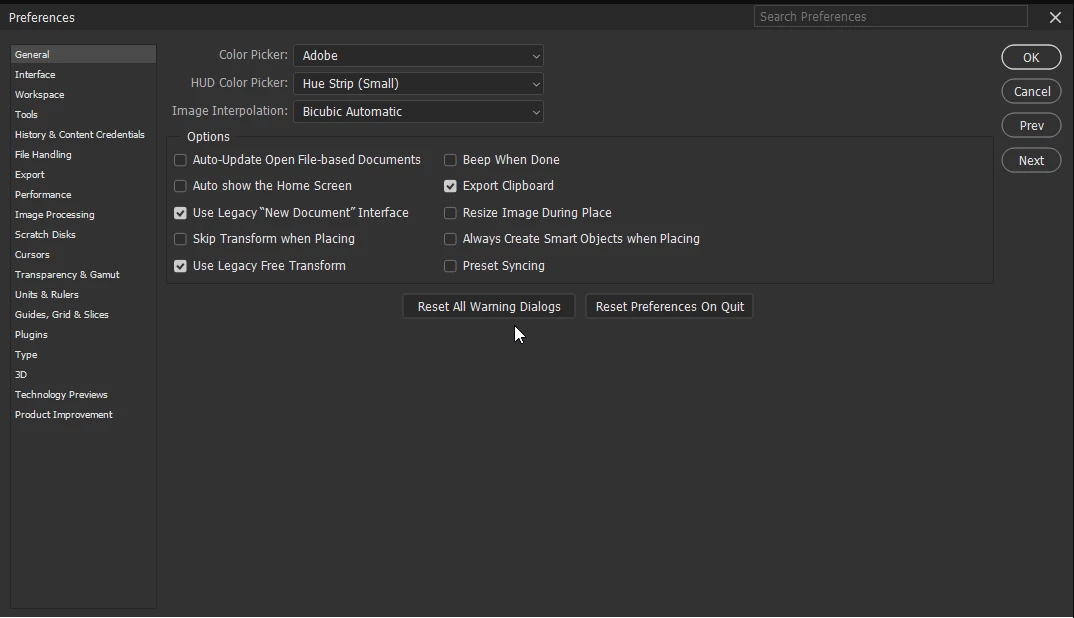The image size is (1074, 618).
Task: Enable Skip Transform when Placing
Action: pyautogui.click(x=180, y=239)
